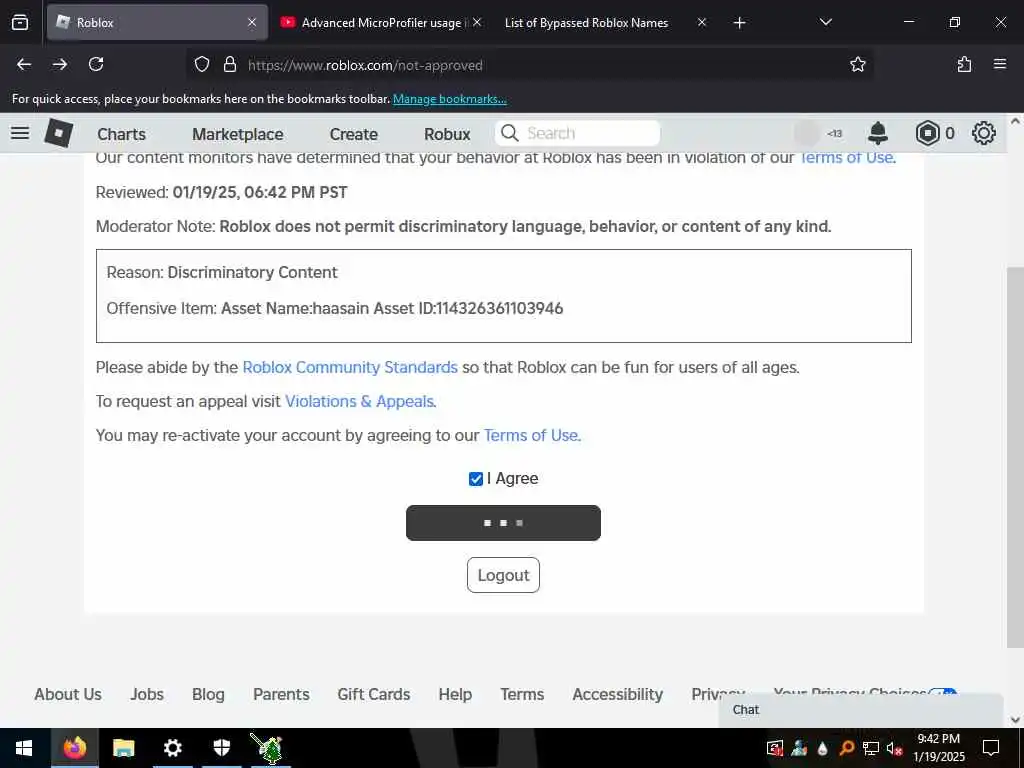Open the Gift Cards footer link
1024x768 pixels.
point(374,694)
